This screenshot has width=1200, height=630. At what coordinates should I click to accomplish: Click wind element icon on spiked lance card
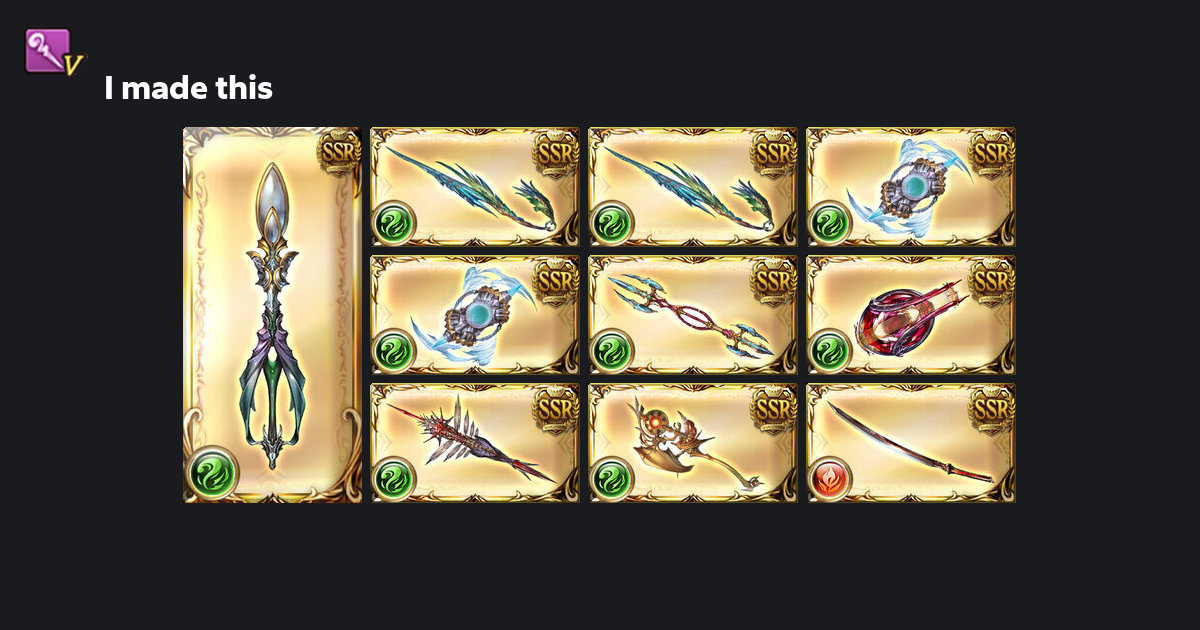point(394,478)
